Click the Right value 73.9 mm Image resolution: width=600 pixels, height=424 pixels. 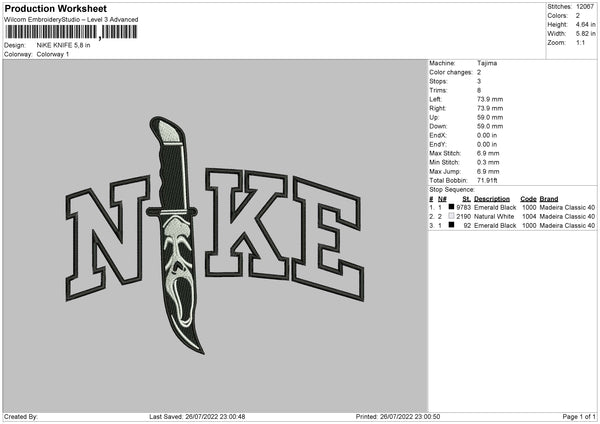click(490, 108)
